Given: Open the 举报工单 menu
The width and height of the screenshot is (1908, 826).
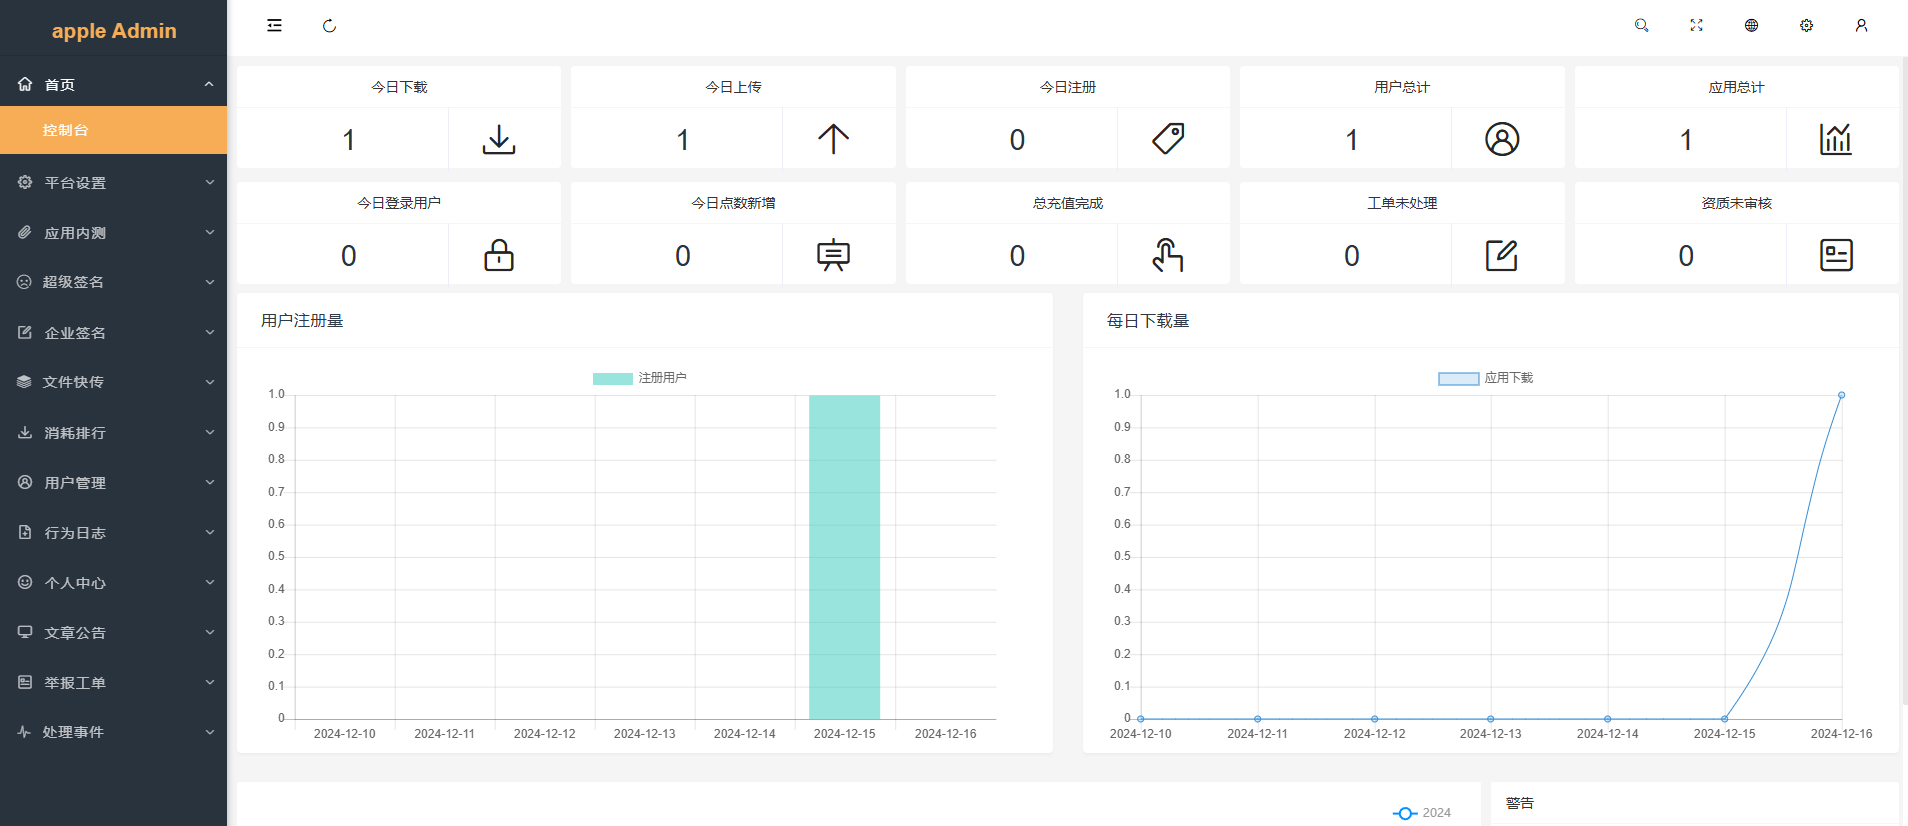Looking at the screenshot, I should pyautogui.click(x=113, y=682).
